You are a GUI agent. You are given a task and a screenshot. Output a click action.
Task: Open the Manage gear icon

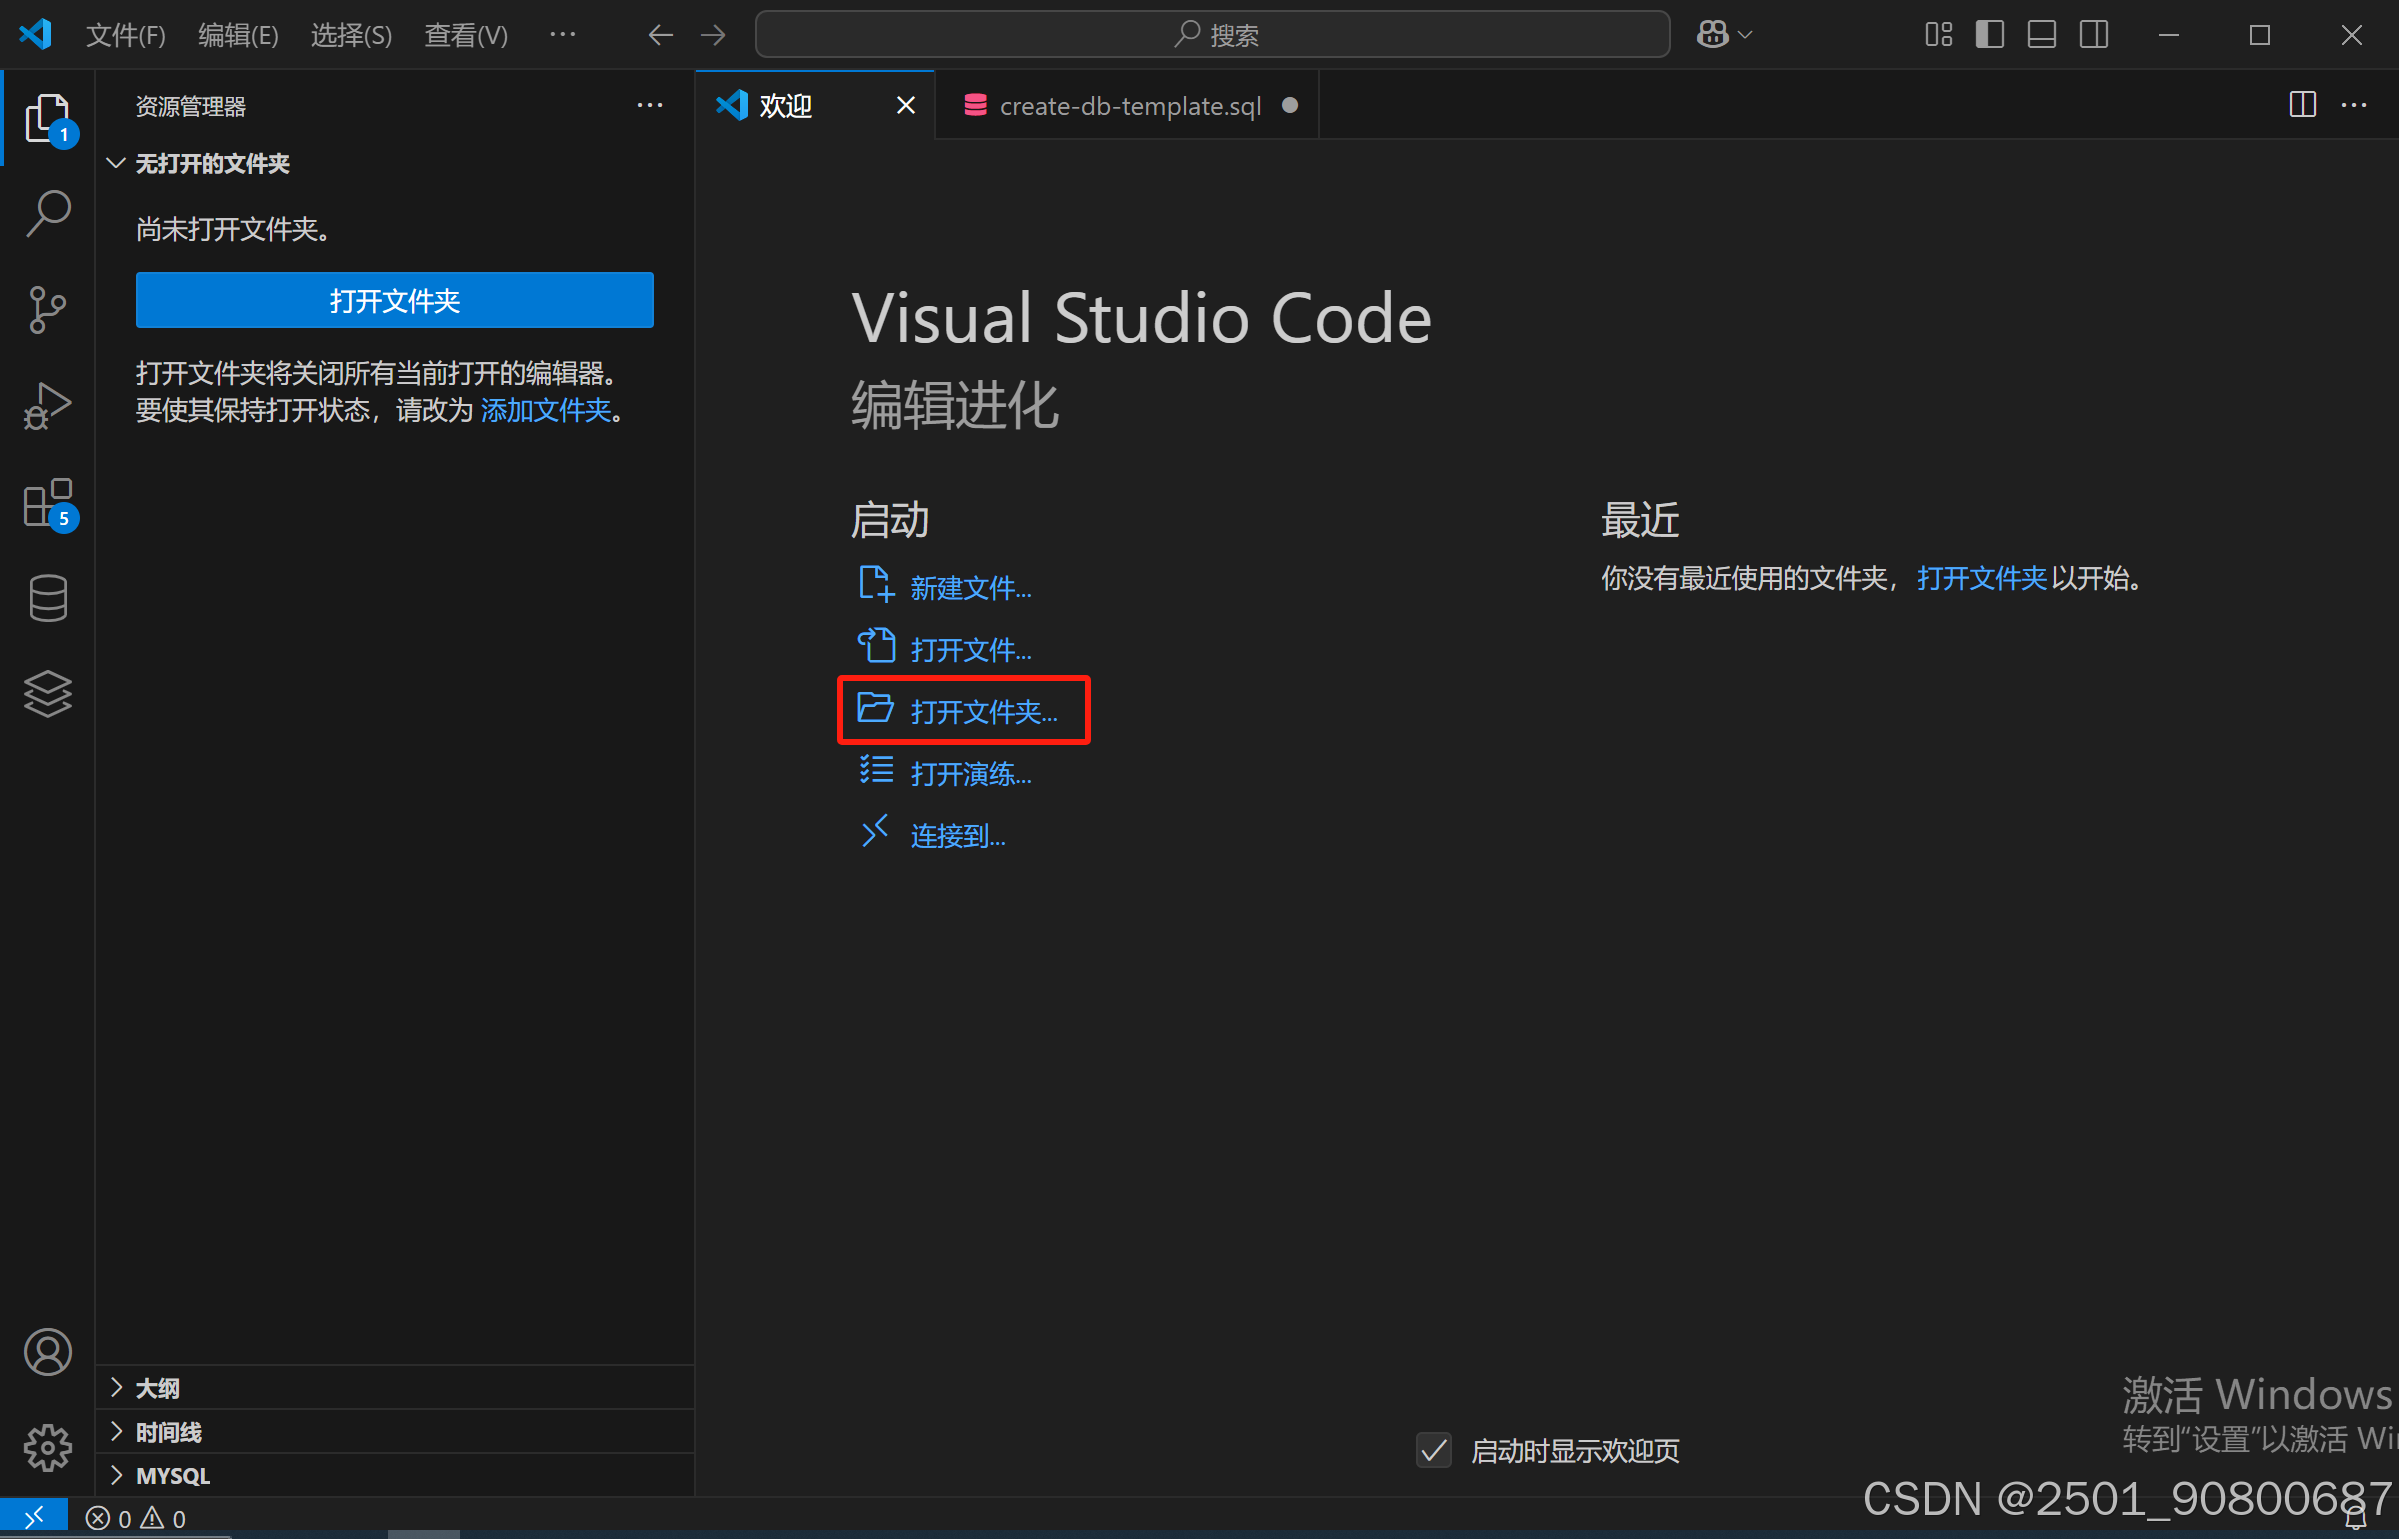click(47, 1447)
